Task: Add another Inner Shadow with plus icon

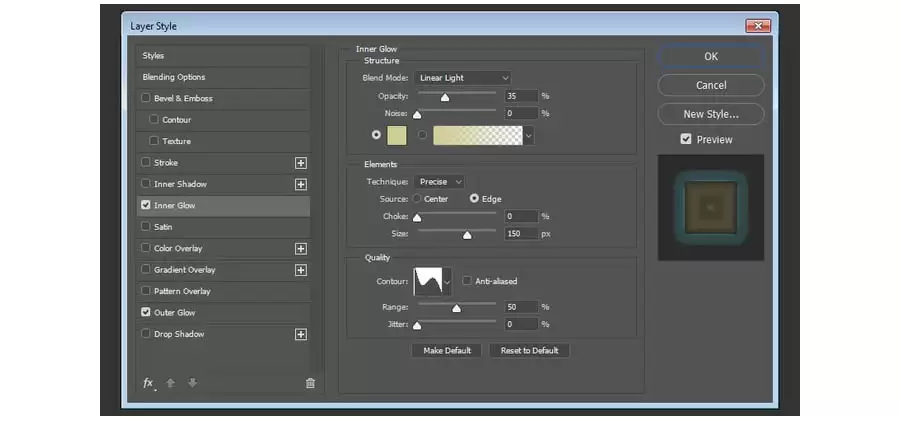Action: (301, 184)
